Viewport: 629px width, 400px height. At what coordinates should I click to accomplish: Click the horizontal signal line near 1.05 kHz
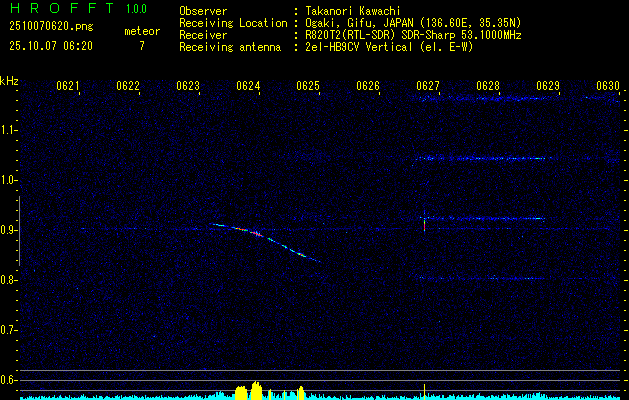pos(483,158)
